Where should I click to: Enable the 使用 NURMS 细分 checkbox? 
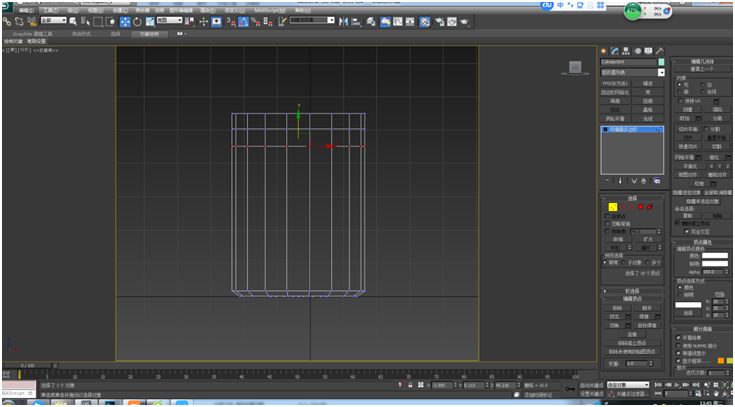pos(678,346)
